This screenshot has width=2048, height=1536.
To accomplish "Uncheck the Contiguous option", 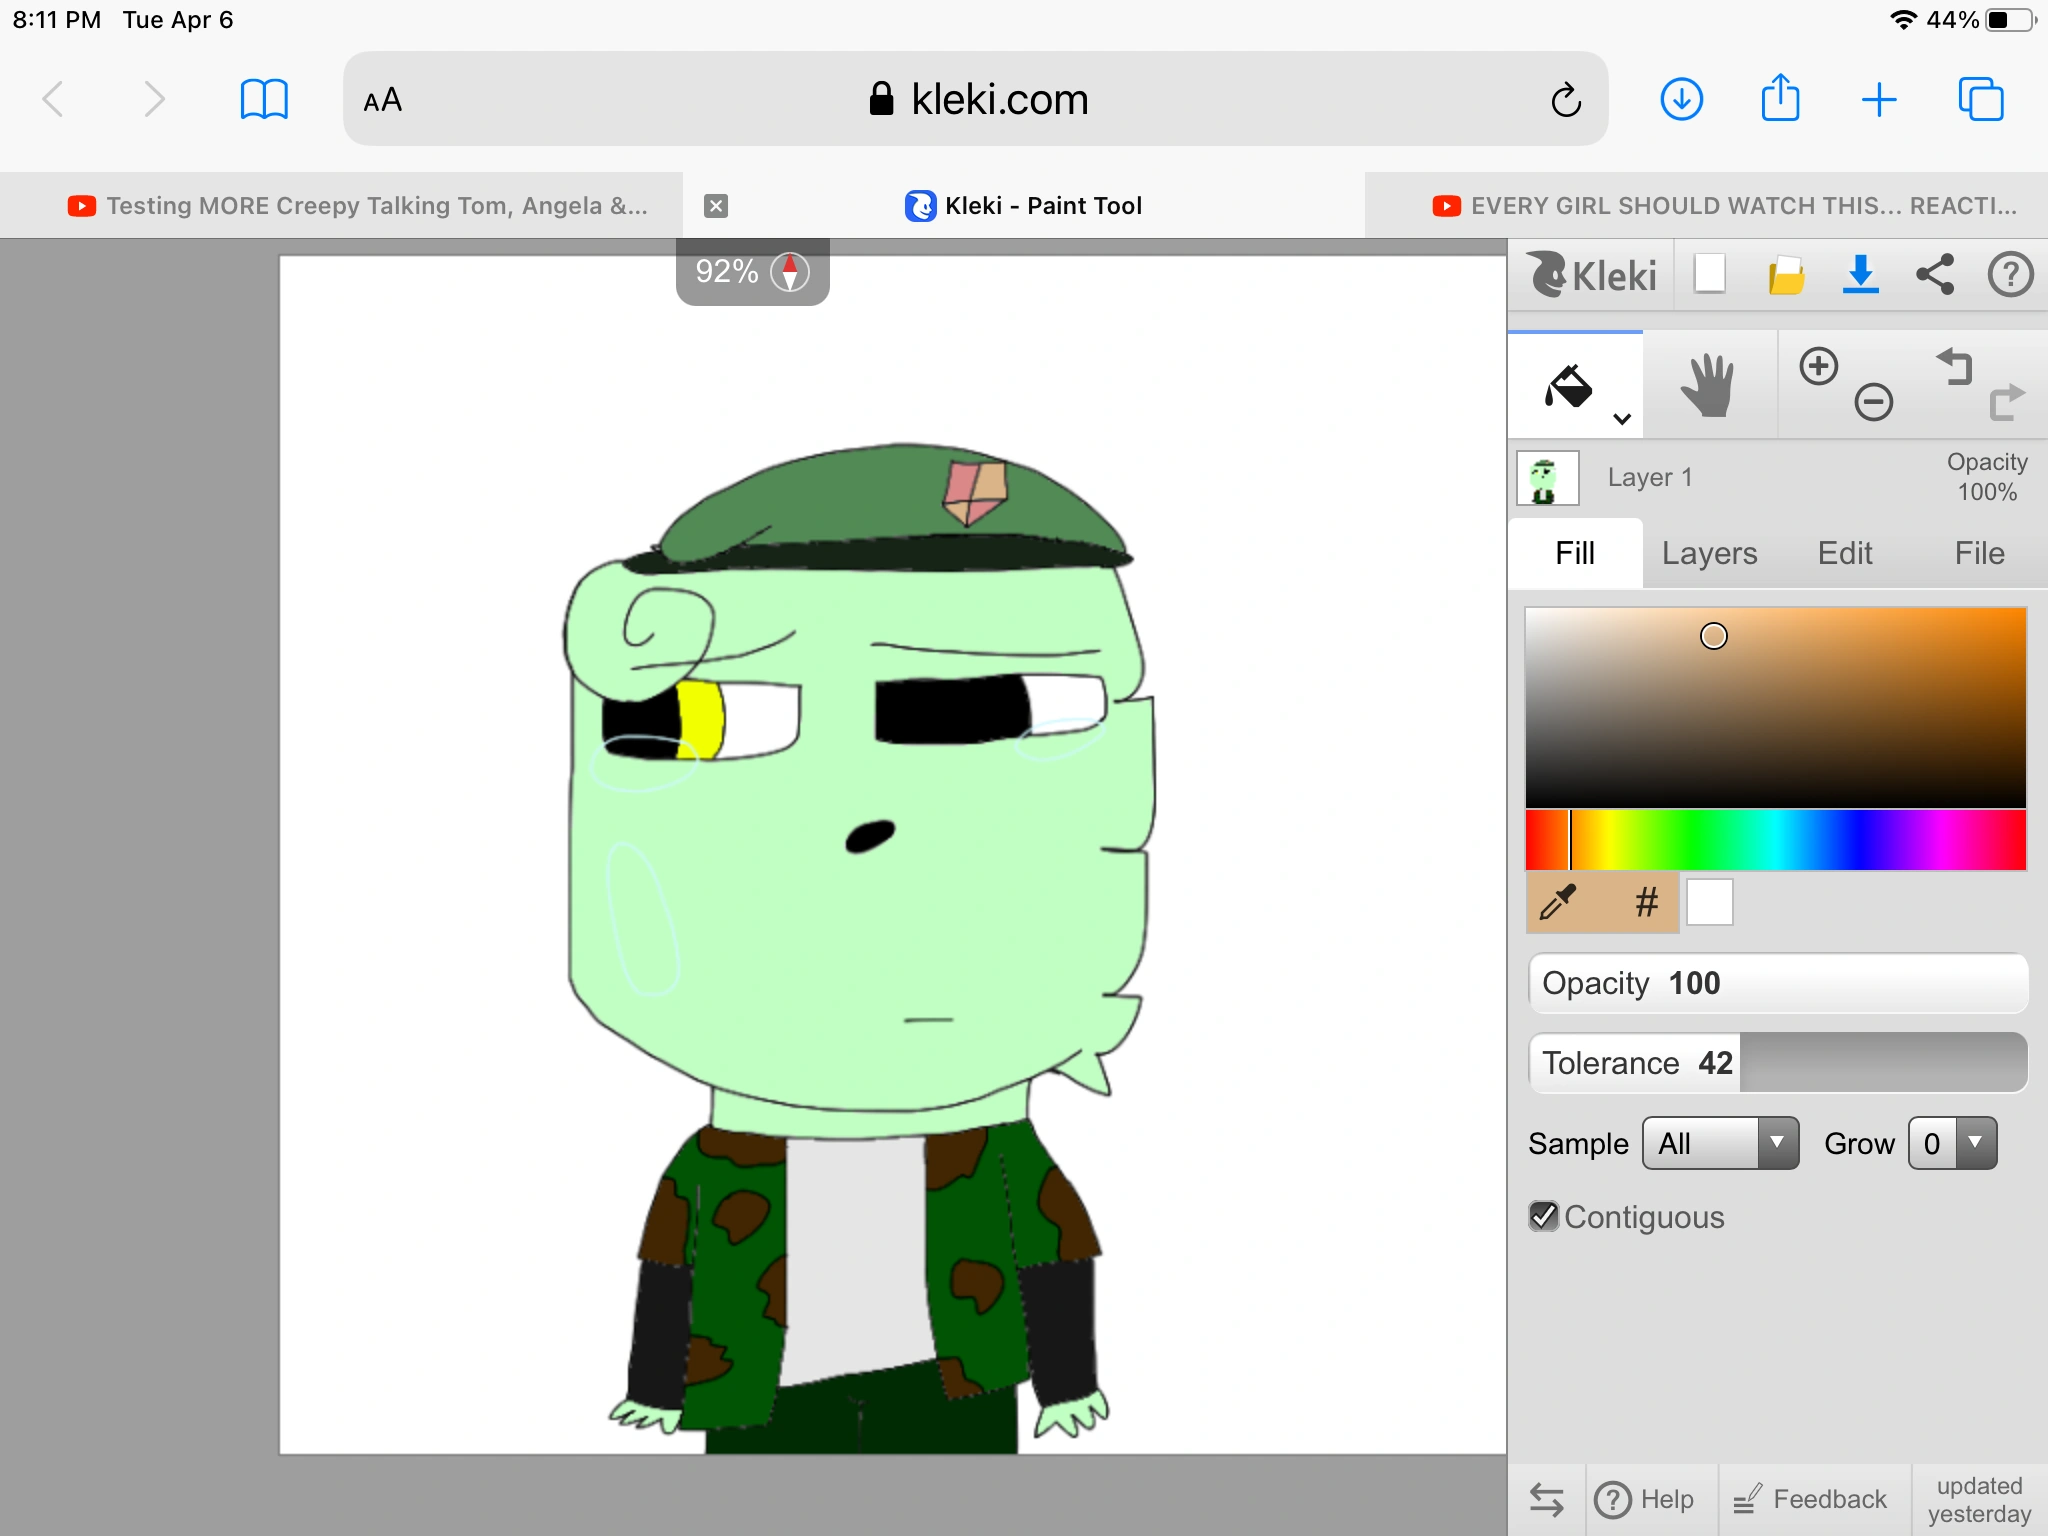I will coord(1542,1216).
